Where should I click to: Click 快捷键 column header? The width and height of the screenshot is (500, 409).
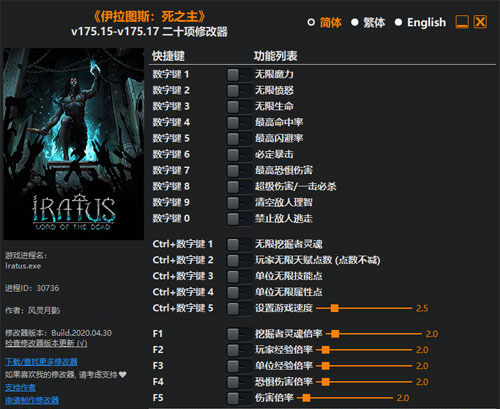click(168, 56)
